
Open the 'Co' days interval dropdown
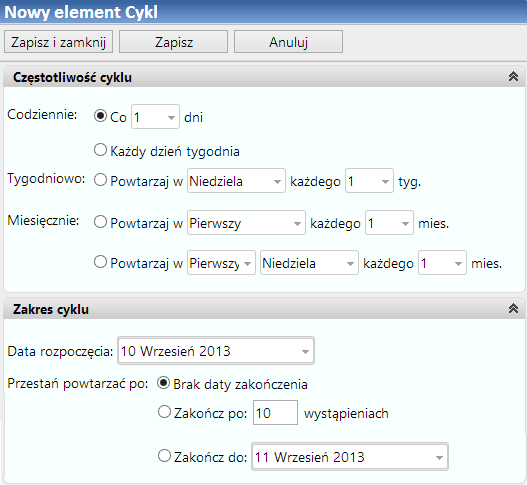coord(155,117)
